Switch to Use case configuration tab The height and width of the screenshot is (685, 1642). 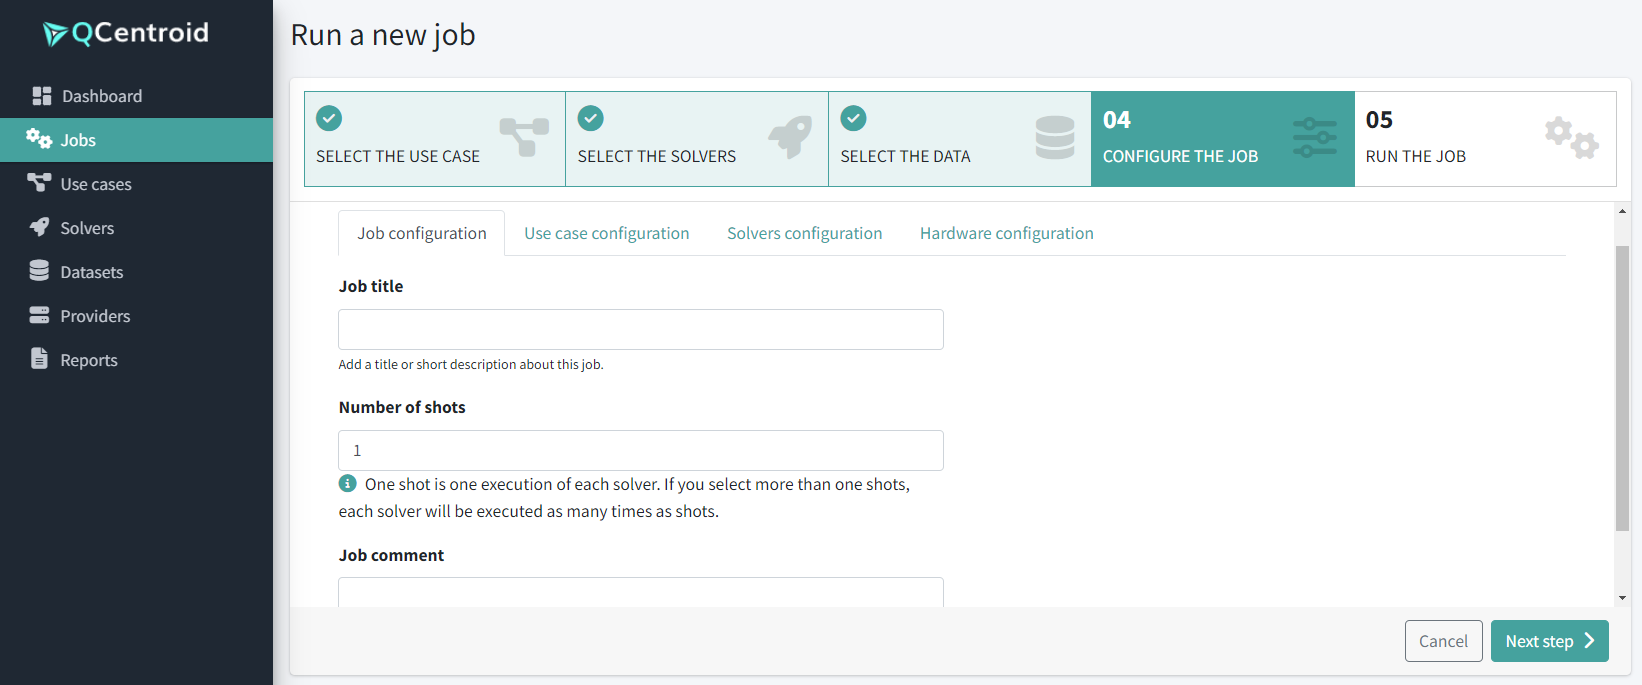606,233
